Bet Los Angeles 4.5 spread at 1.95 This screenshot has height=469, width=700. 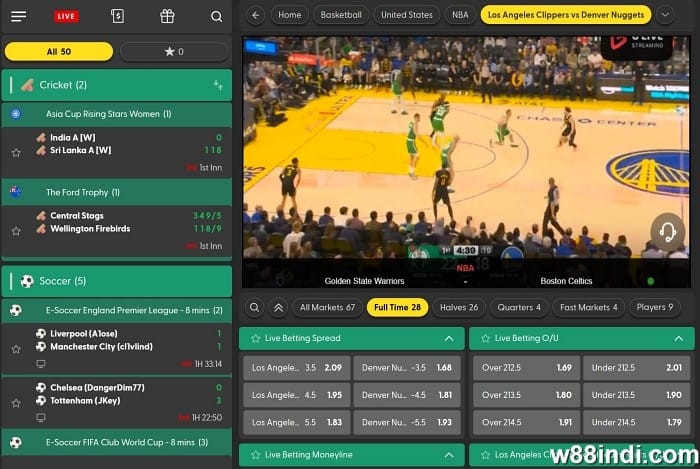tap(297, 395)
